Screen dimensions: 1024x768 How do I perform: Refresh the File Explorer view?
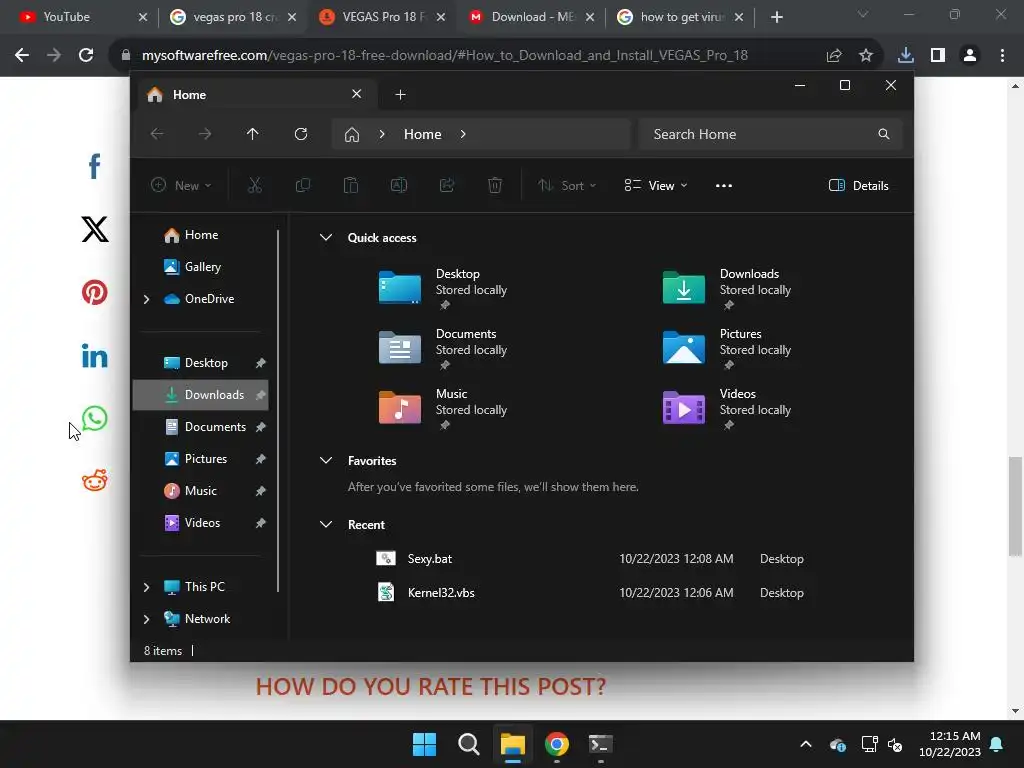coord(300,134)
